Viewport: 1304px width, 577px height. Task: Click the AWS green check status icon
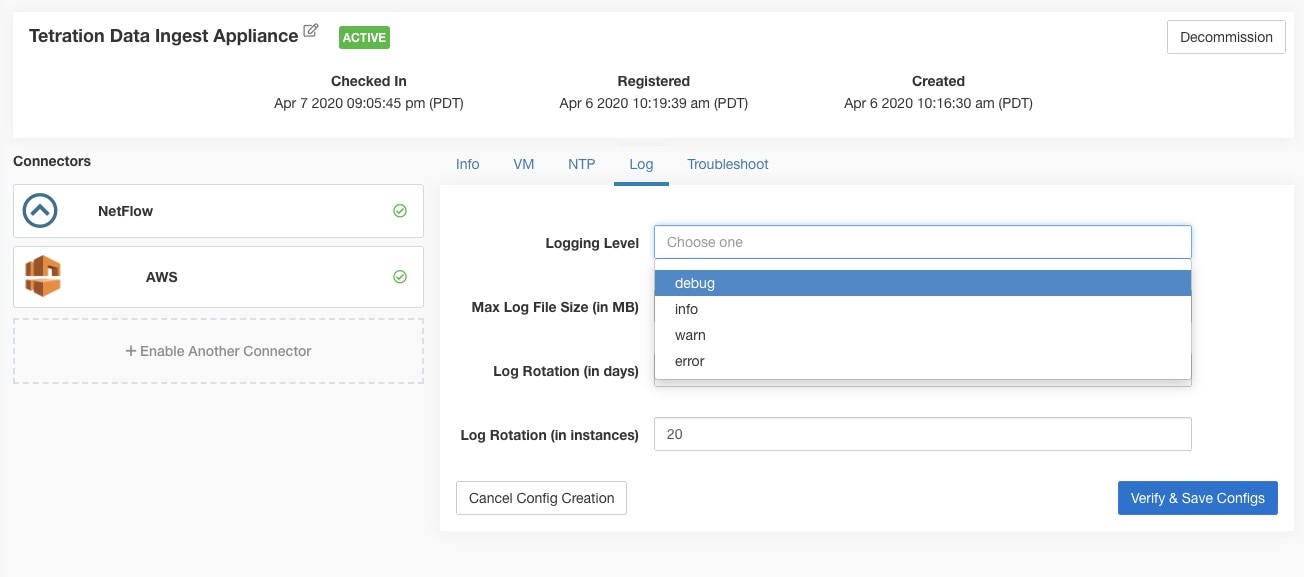coord(400,277)
